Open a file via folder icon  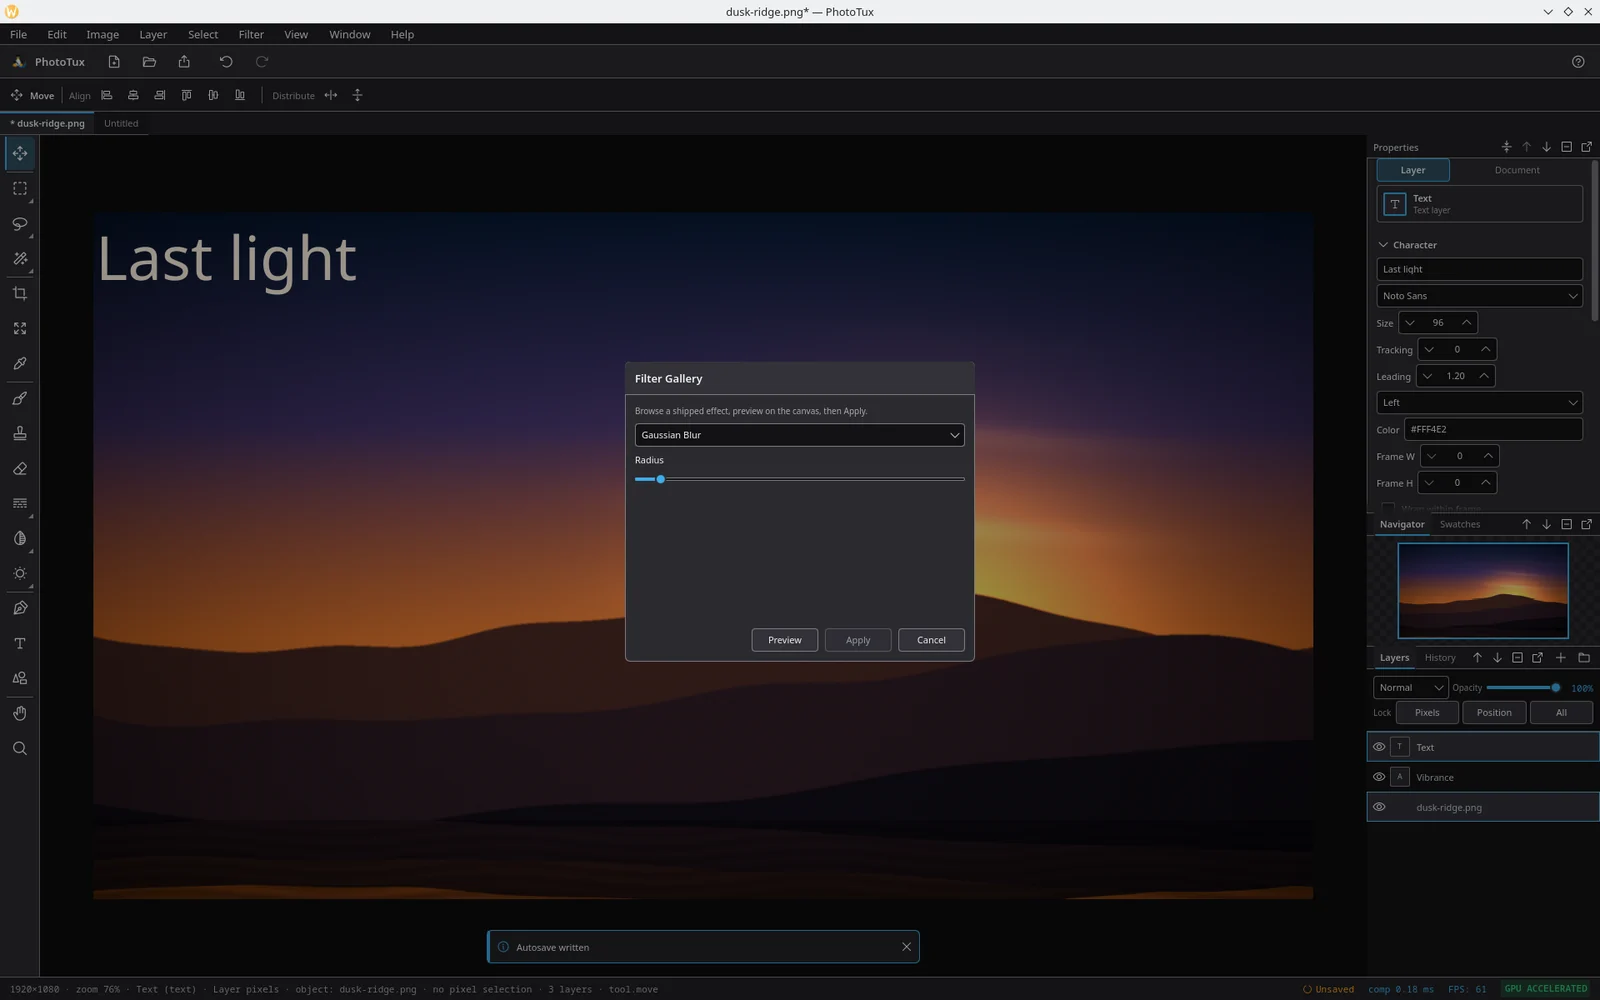149,62
